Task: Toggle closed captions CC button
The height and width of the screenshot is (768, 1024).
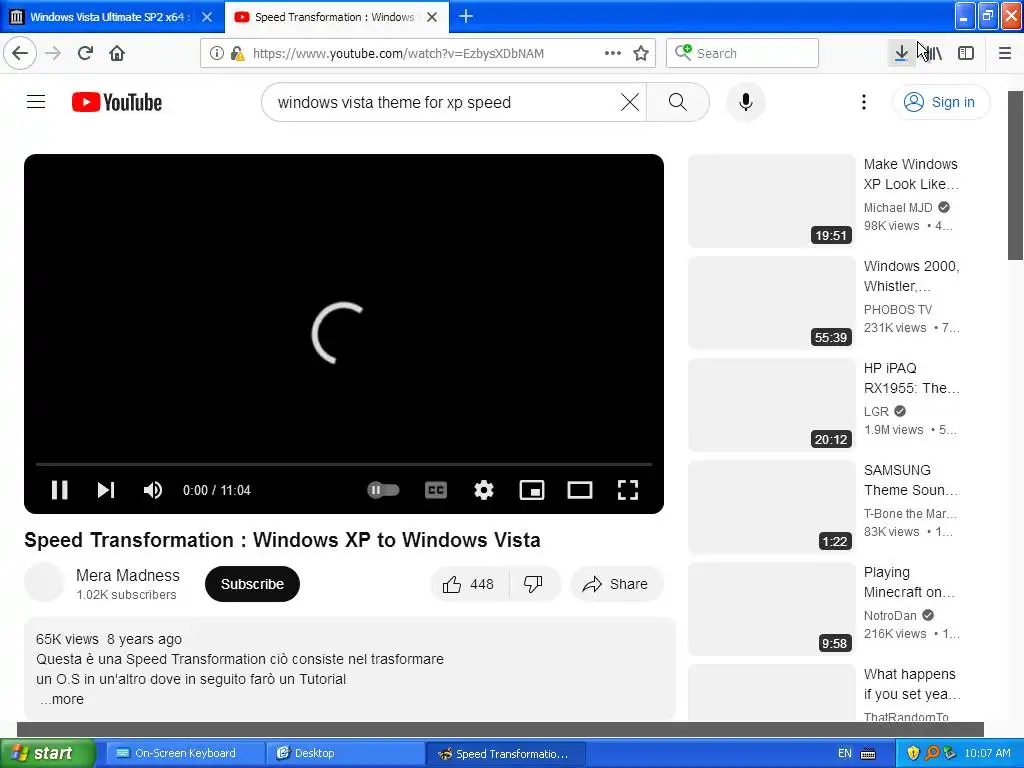Action: [x=436, y=490]
